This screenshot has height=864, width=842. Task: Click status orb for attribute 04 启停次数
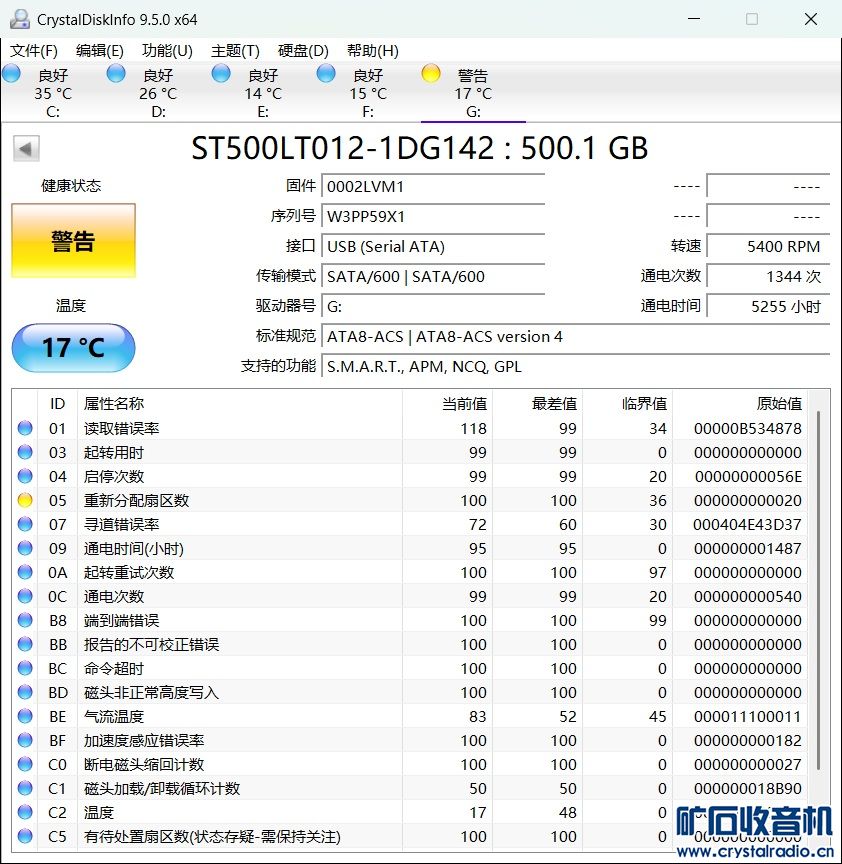coord(25,476)
